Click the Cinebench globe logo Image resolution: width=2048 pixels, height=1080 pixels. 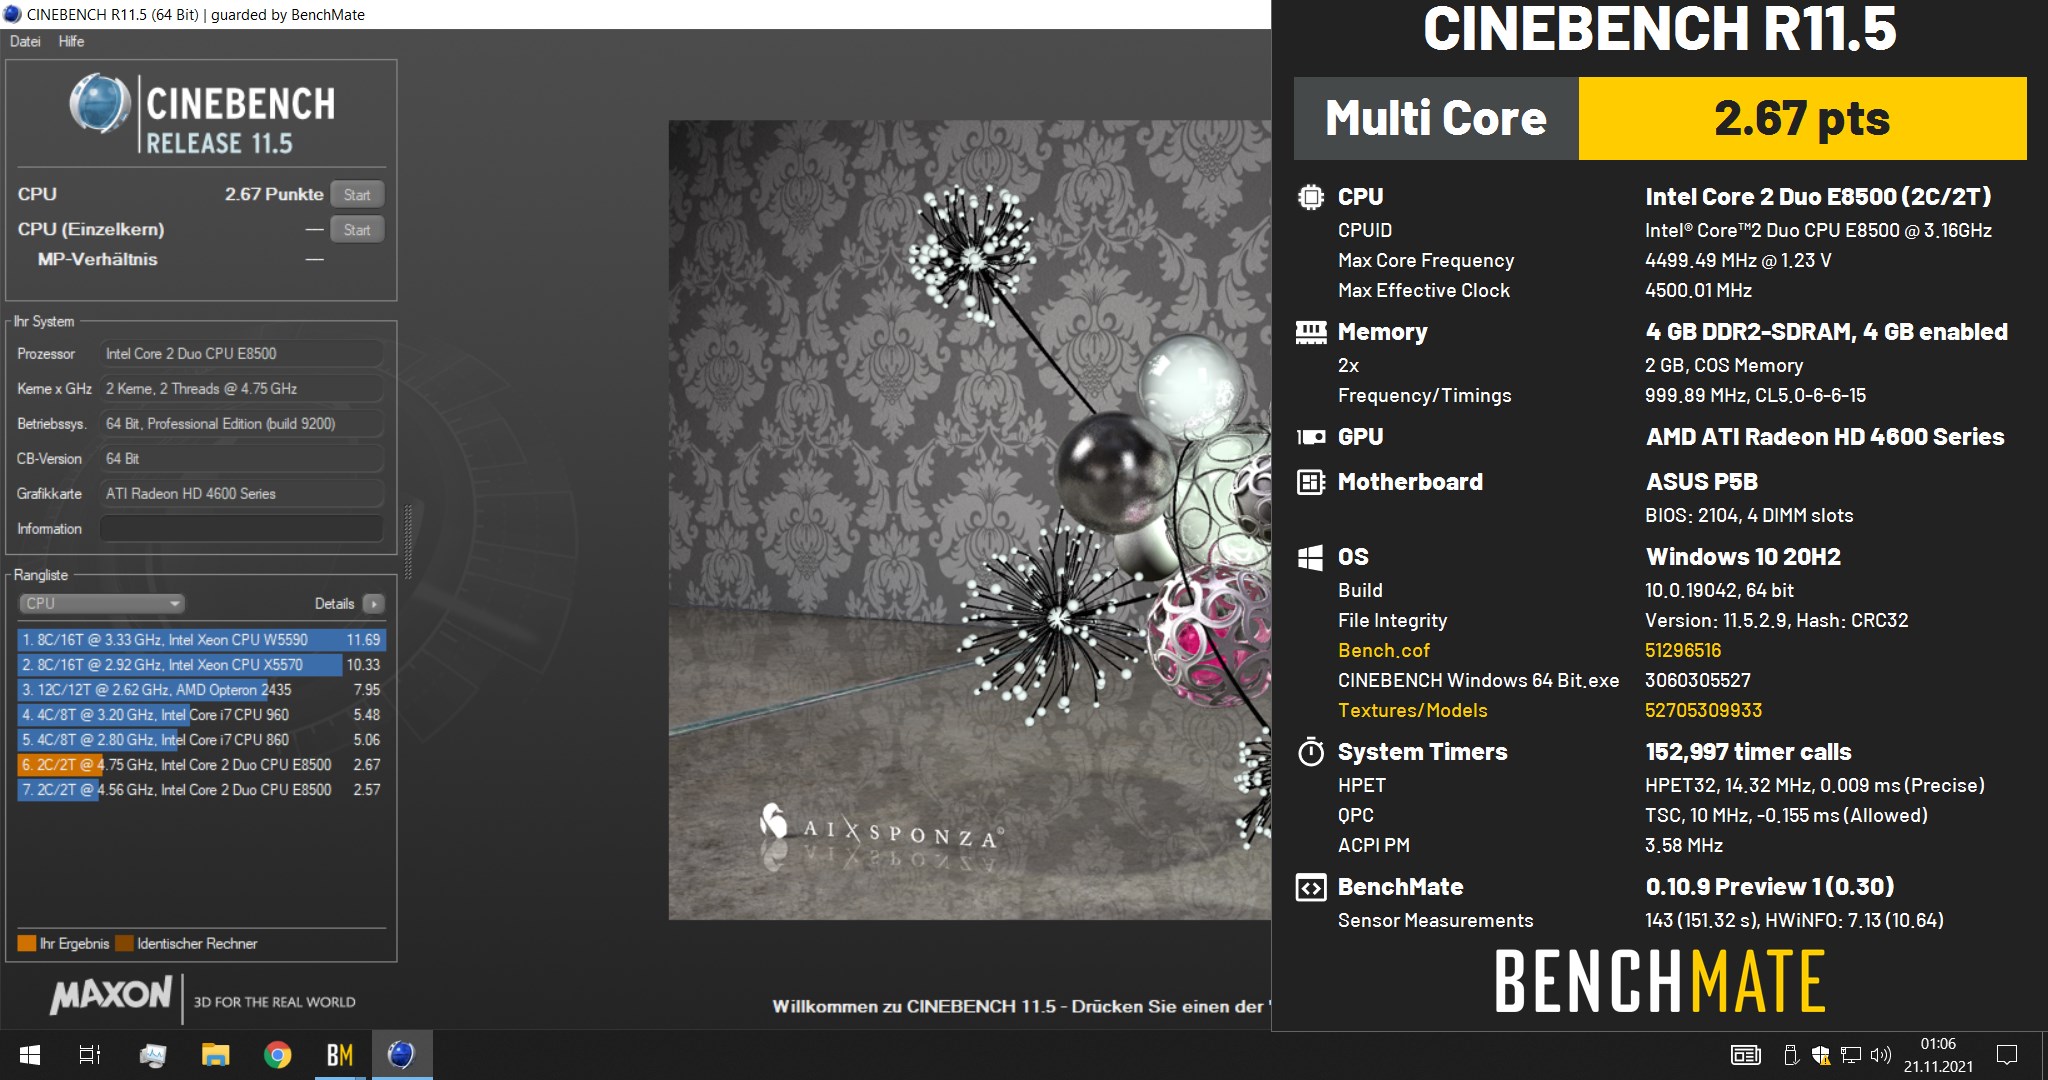100,104
